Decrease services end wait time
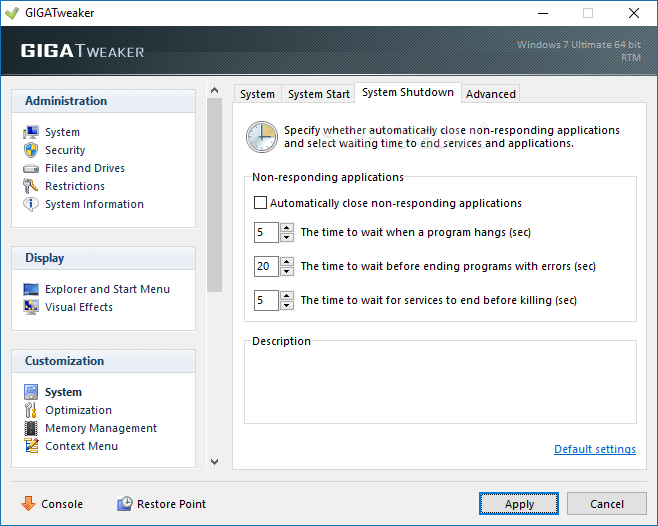 [x=287, y=305]
